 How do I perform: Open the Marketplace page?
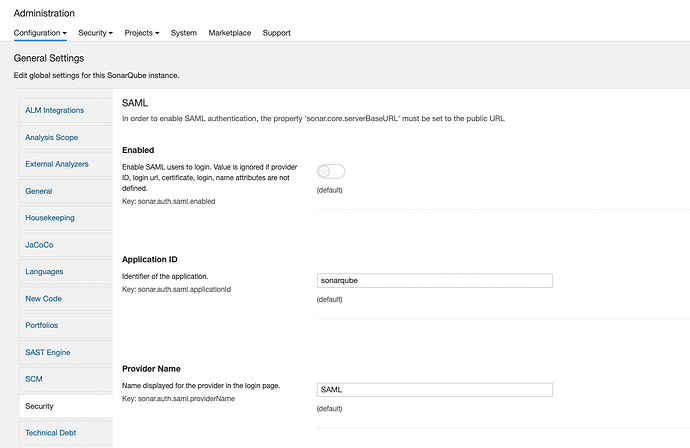click(x=230, y=33)
